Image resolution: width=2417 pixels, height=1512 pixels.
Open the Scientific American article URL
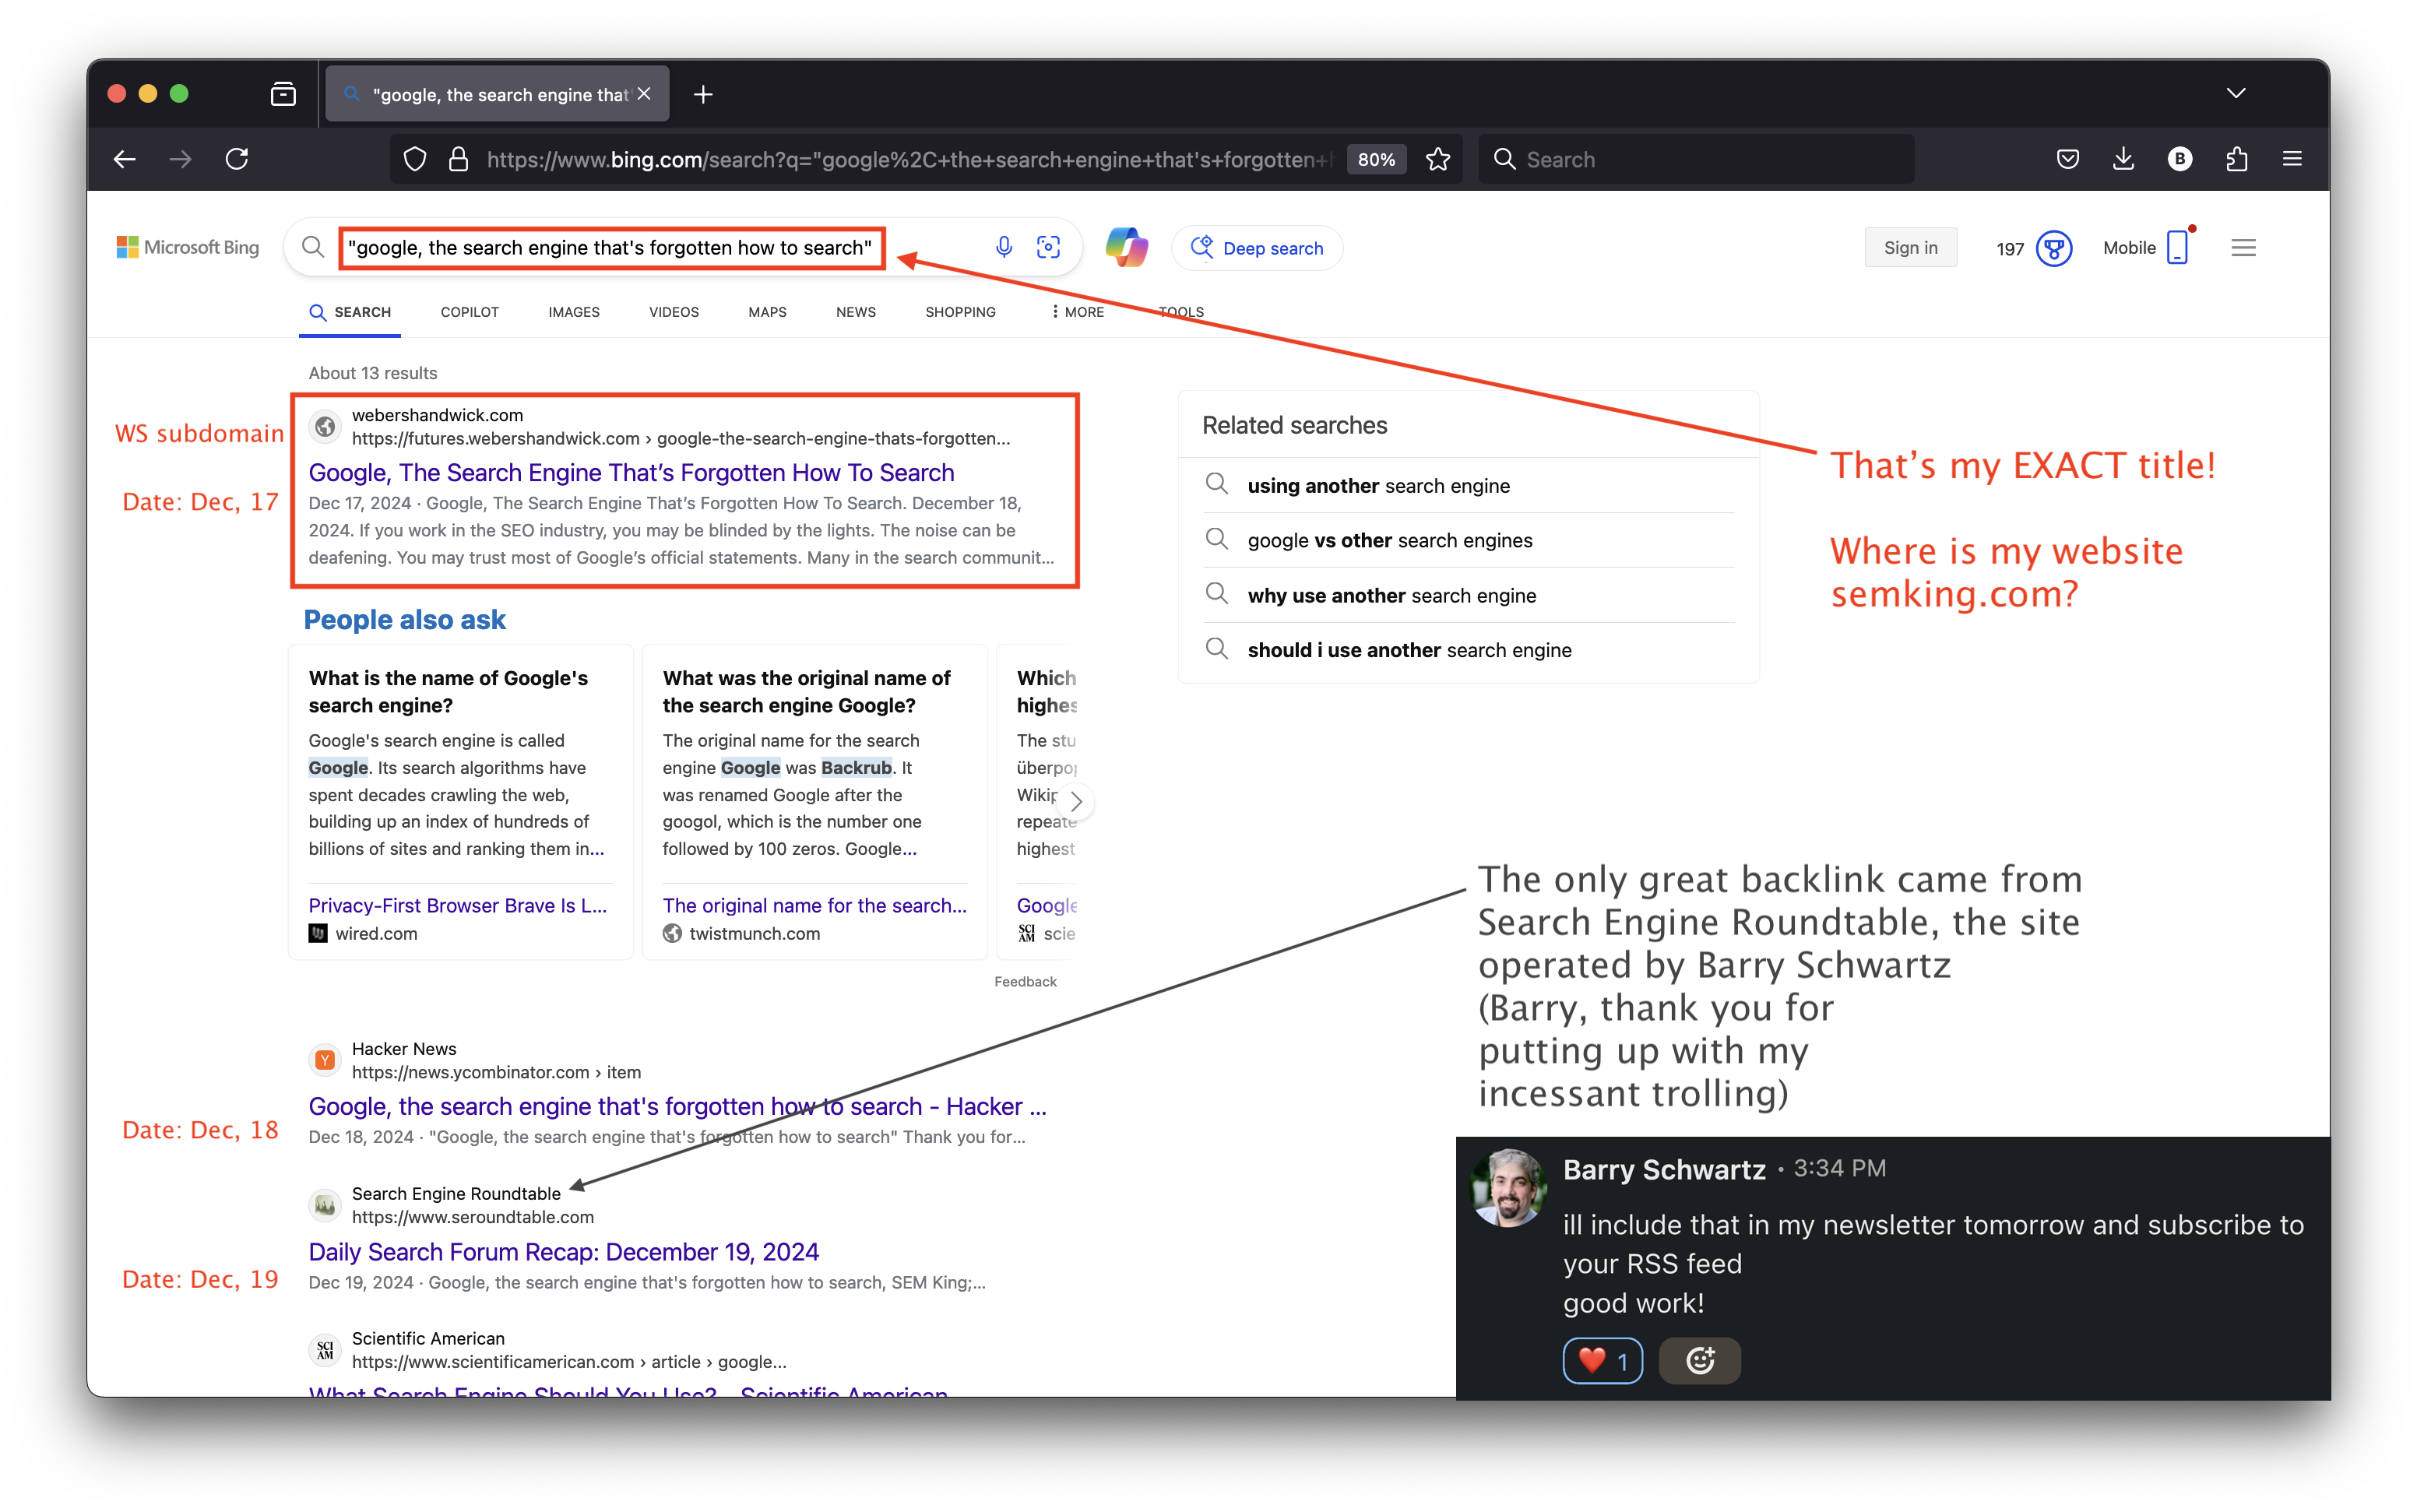tap(569, 1361)
